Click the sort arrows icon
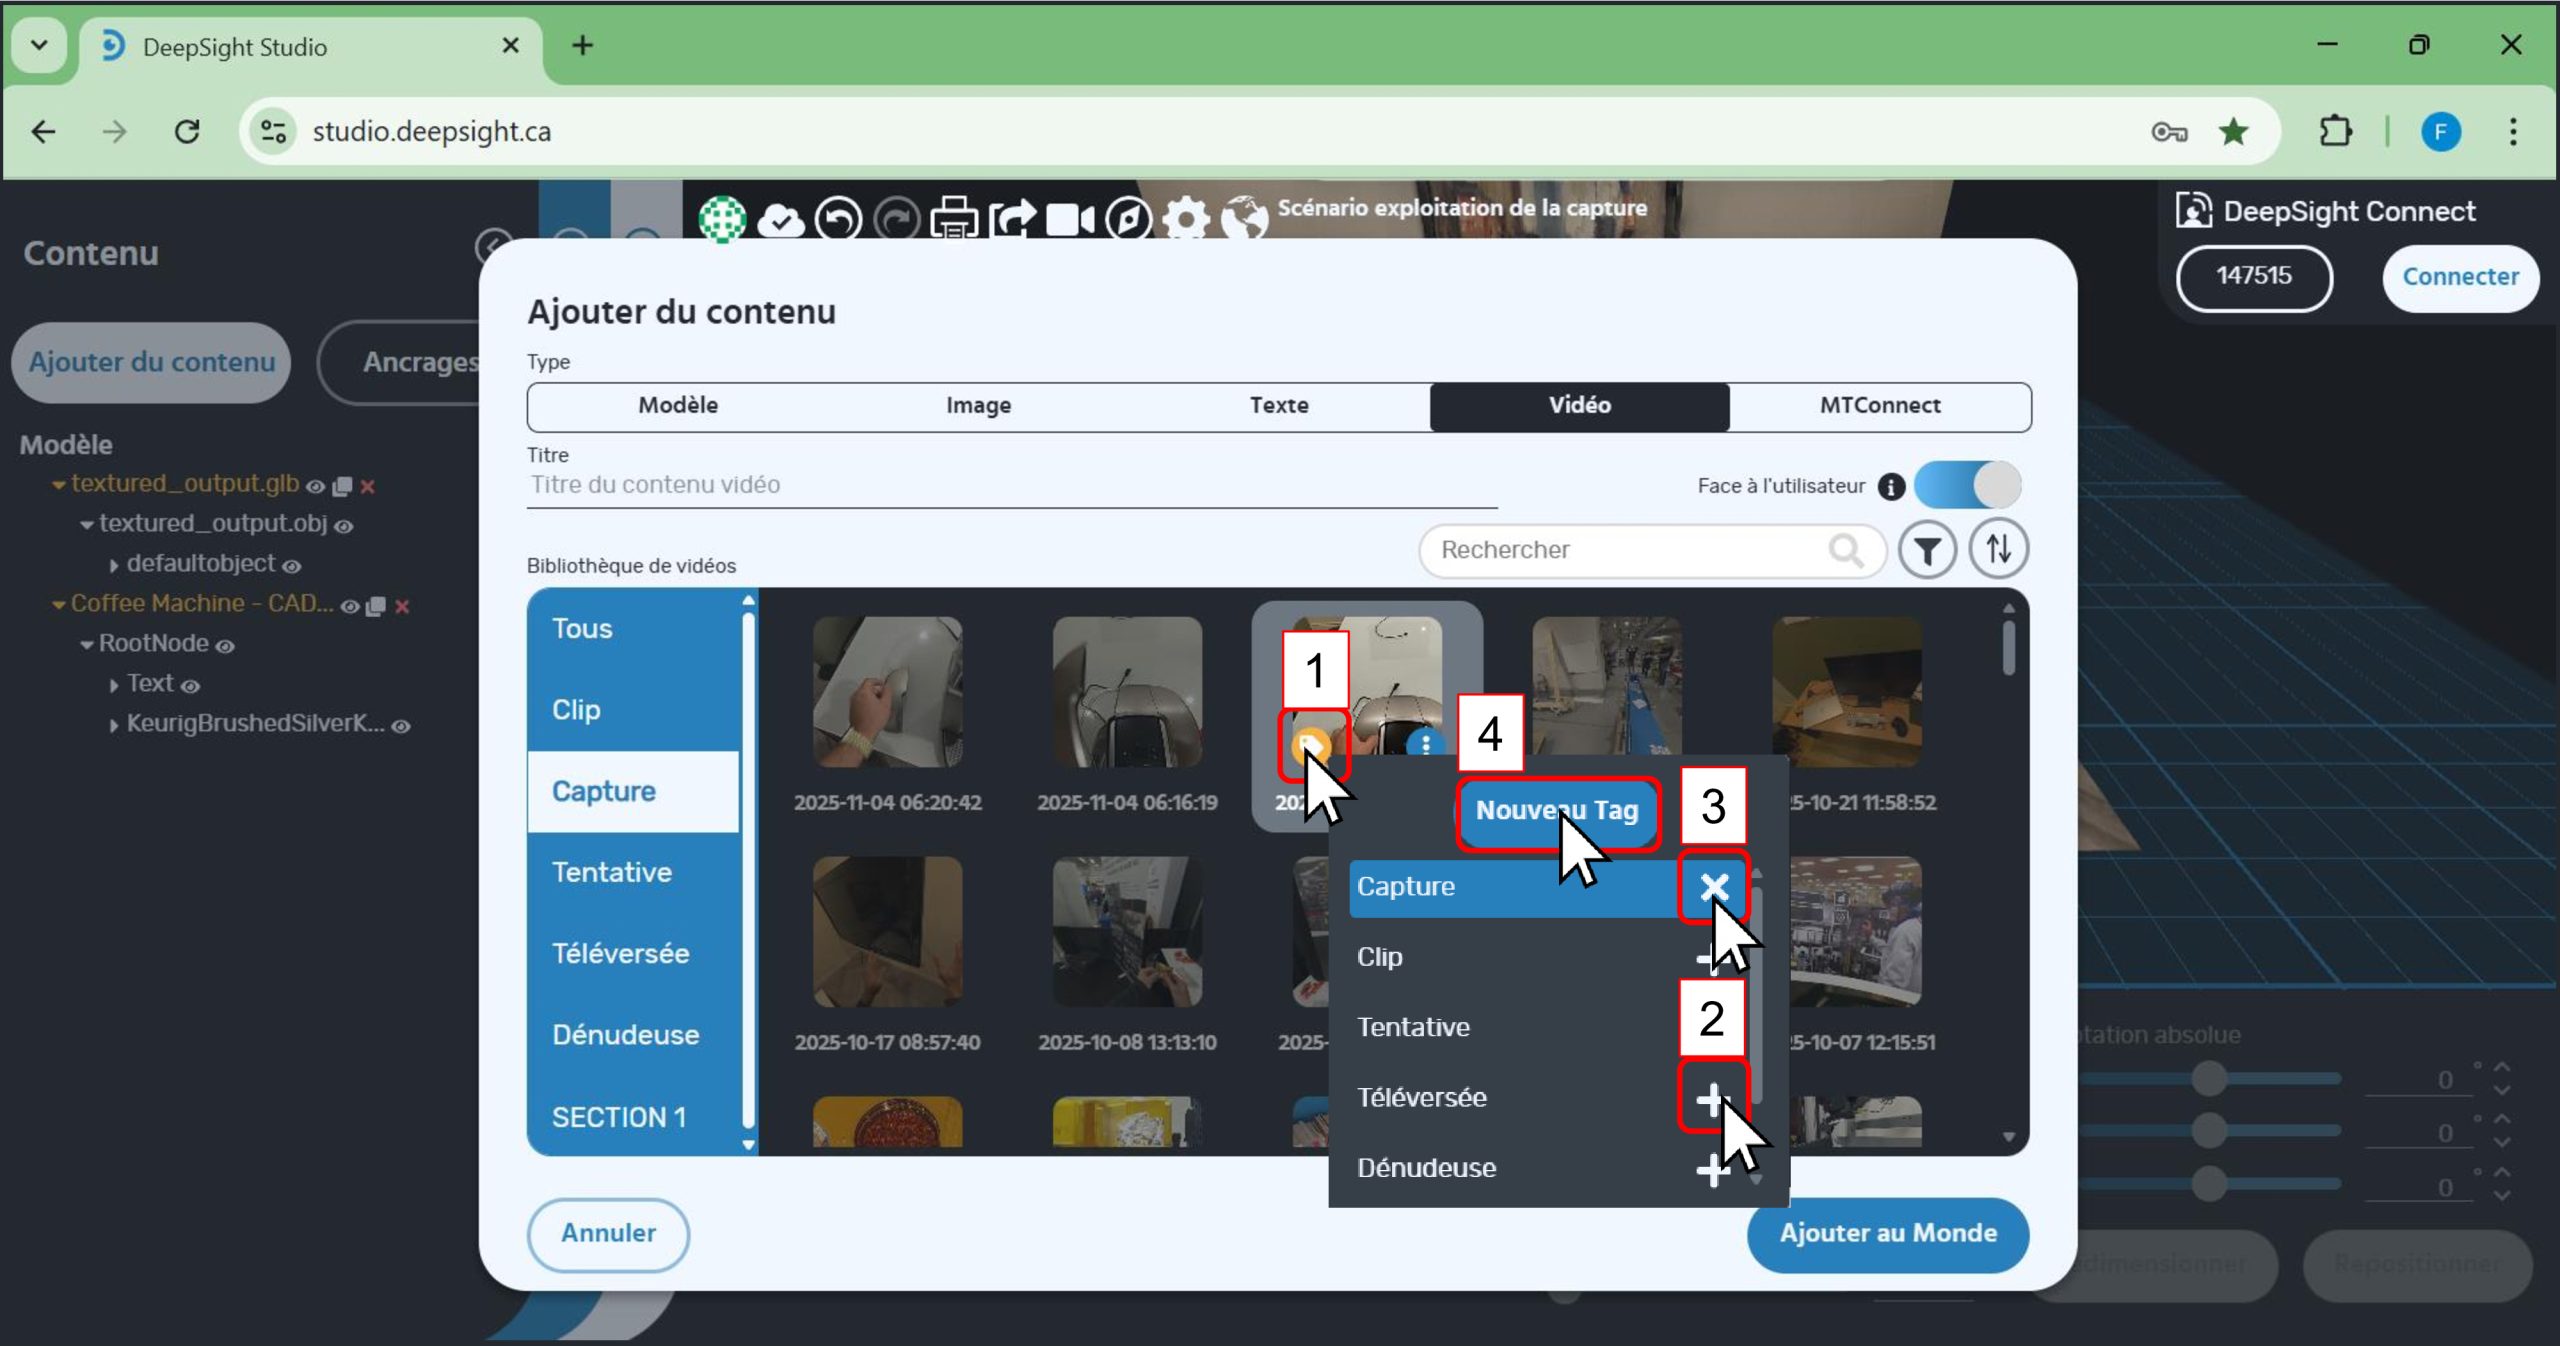 pyautogui.click(x=1998, y=550)
